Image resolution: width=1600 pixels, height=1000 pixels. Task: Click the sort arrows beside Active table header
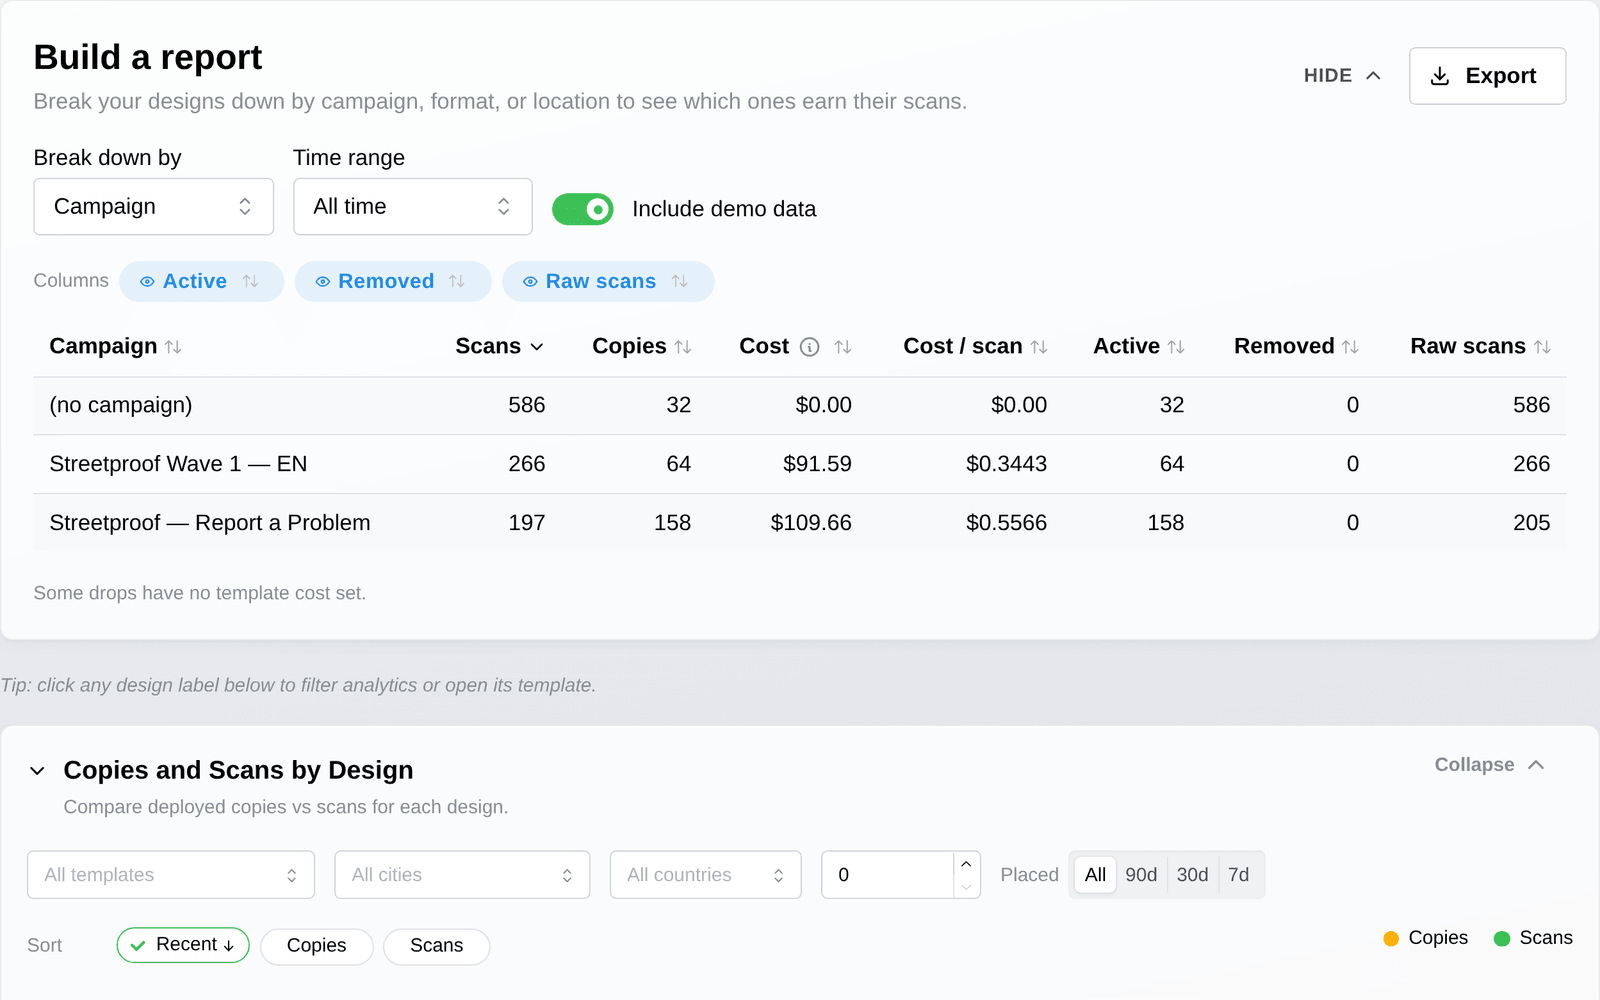pyautogui.click(x=1176, y=347)
